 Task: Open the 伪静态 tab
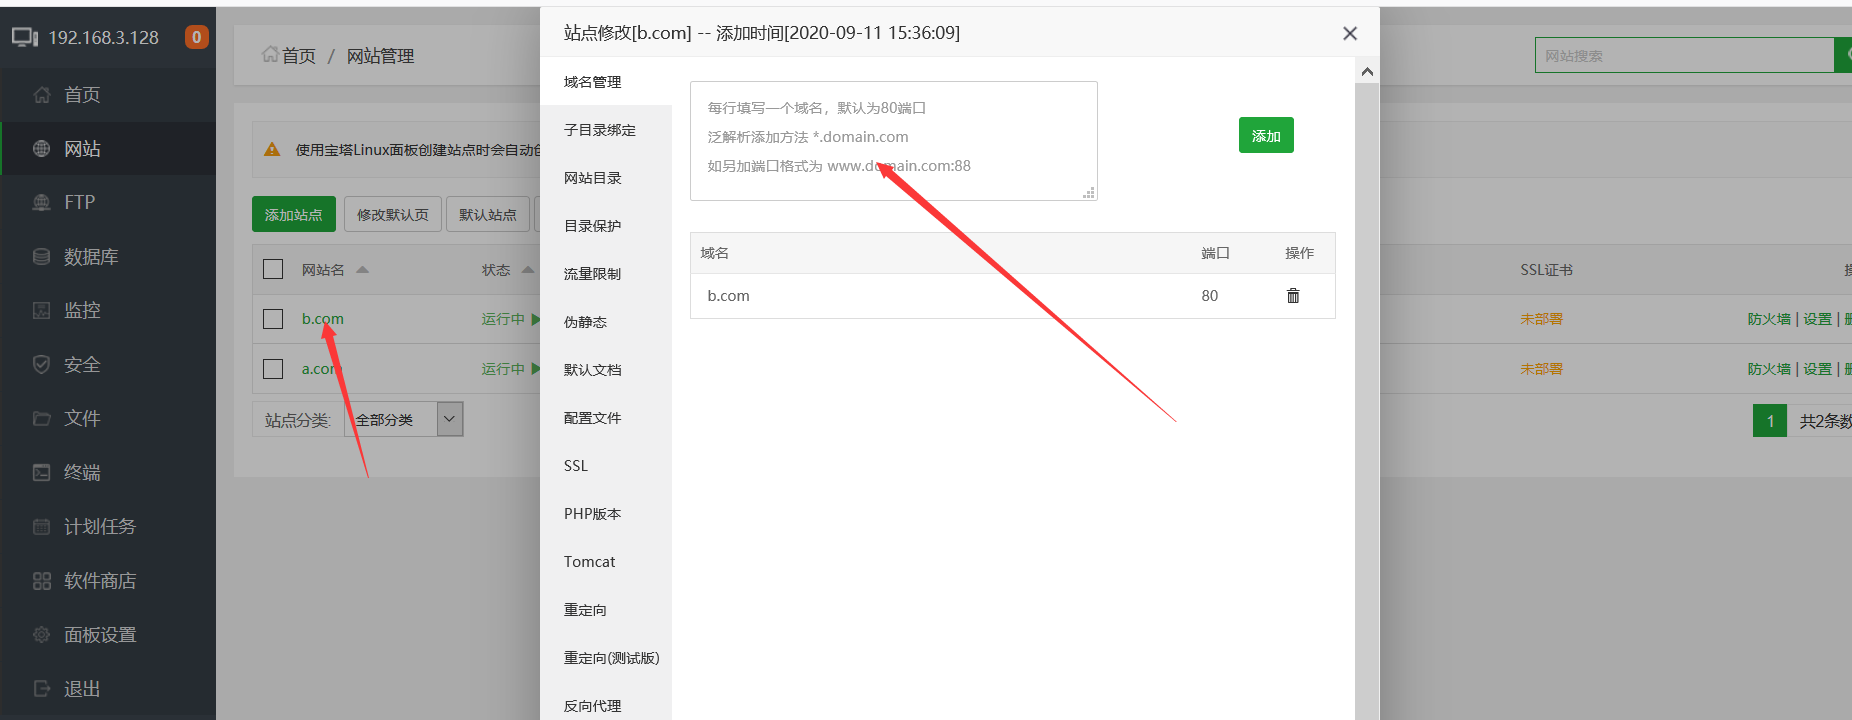point(606,322)
